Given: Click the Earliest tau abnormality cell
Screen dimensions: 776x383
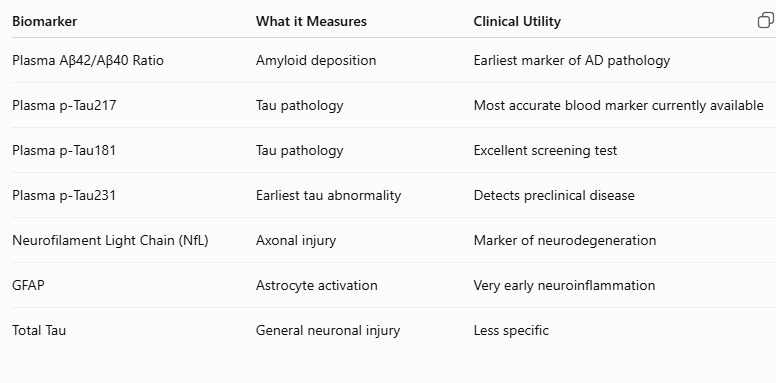Looking at the screenshot, I should (328, 195).
